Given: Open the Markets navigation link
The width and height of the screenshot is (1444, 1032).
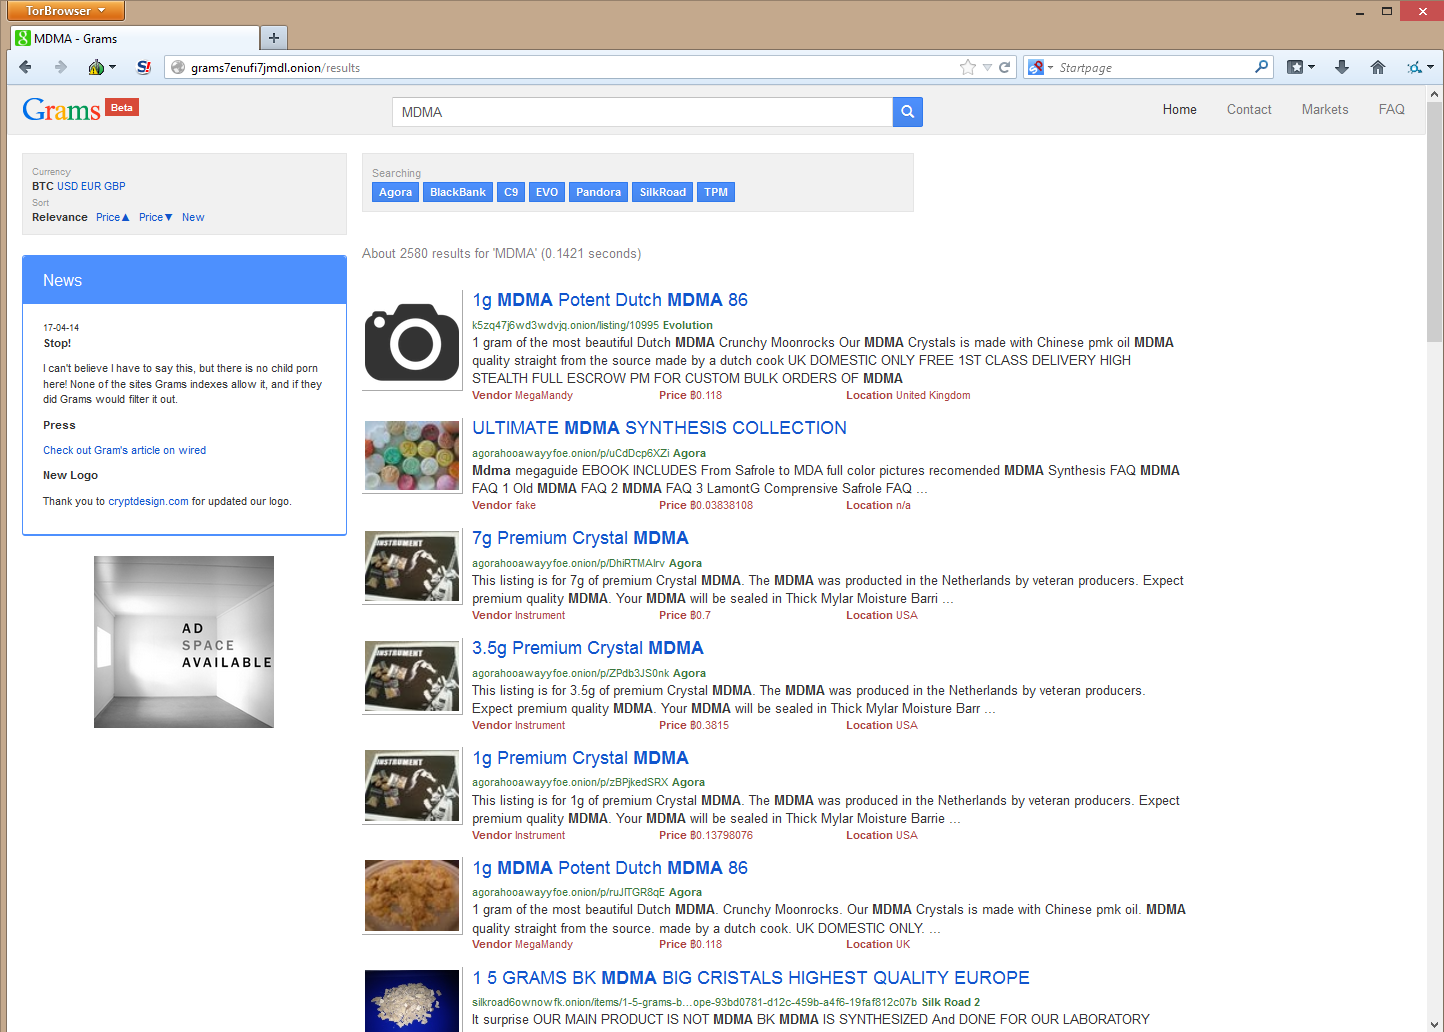Looking at the screenshot, I should click(x=1324, y=109).
